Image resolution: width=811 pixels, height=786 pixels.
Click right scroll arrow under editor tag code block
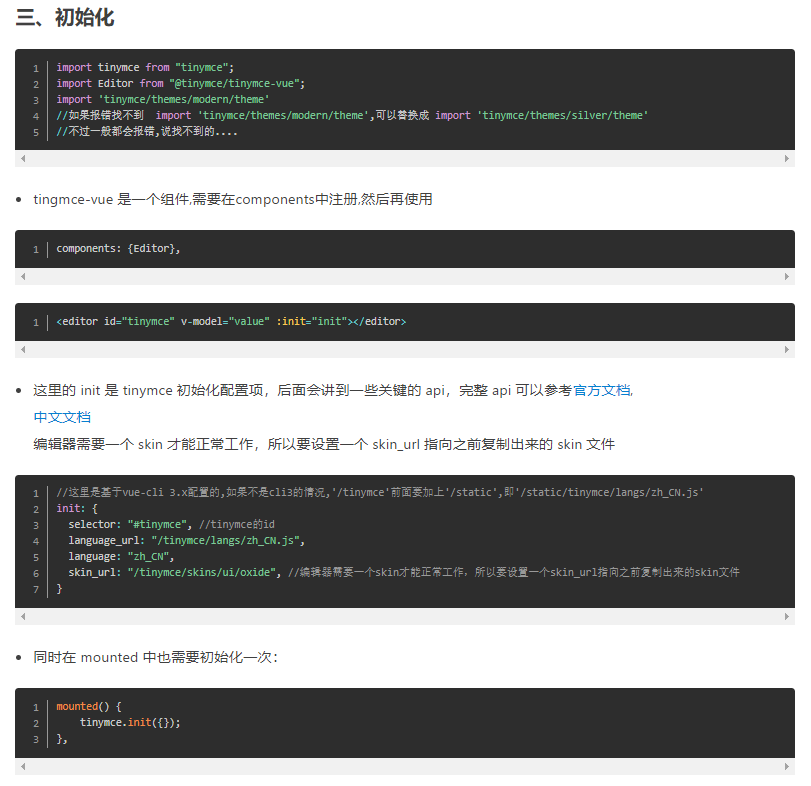tap(787, 350)
